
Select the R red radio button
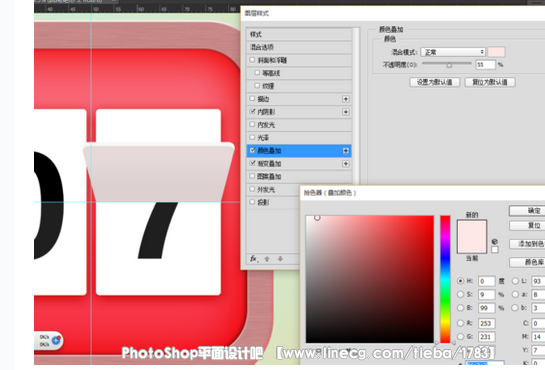(x=461, y=323)
